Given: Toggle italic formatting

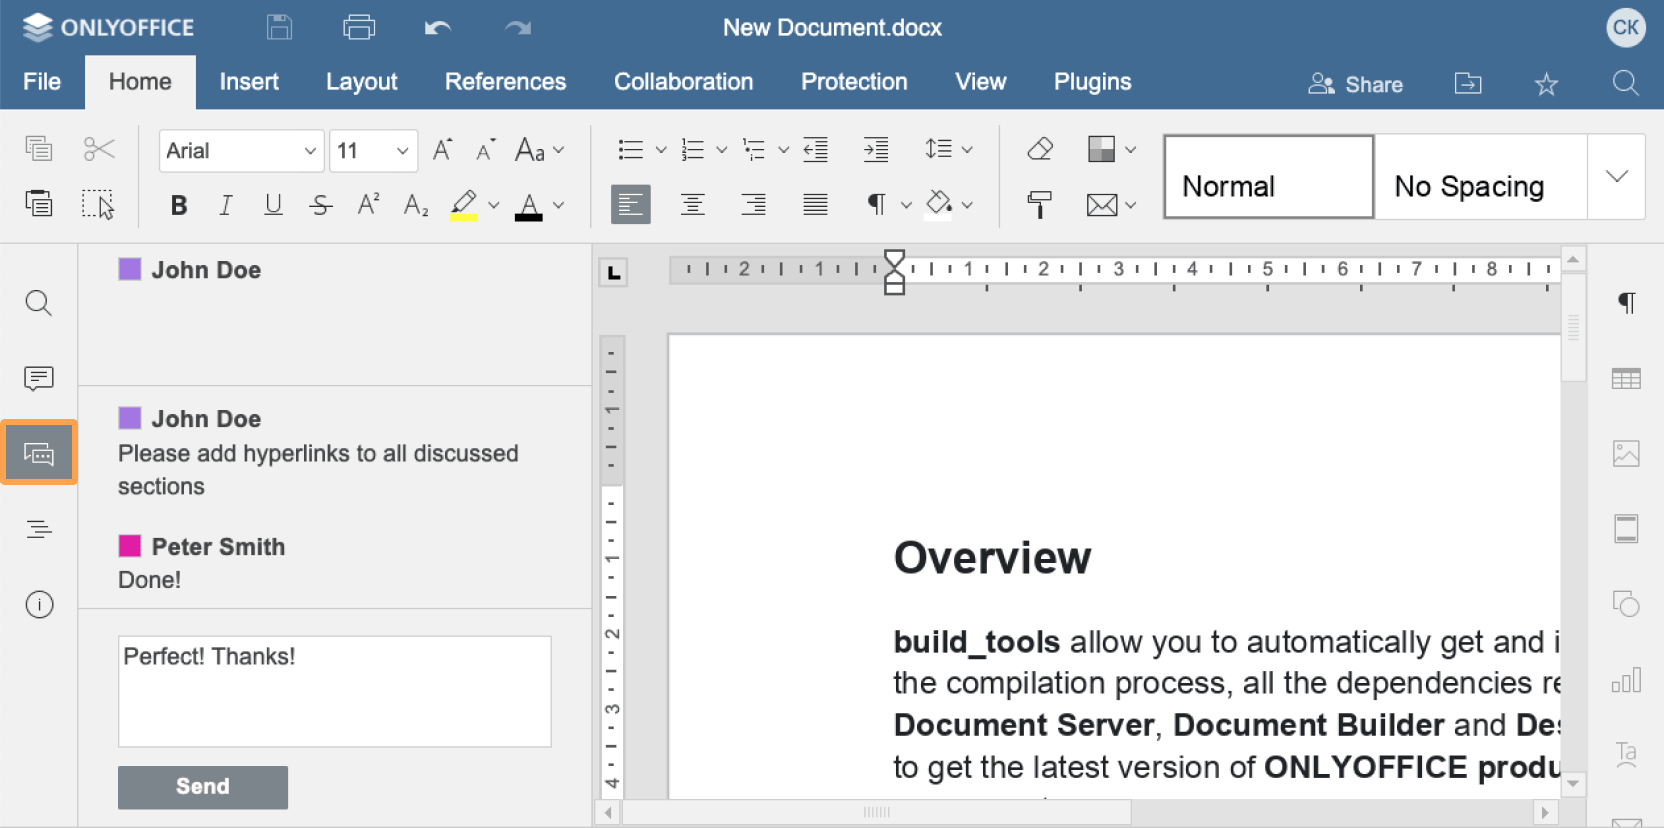Looking at the screenshot, I should coord(226,205).
